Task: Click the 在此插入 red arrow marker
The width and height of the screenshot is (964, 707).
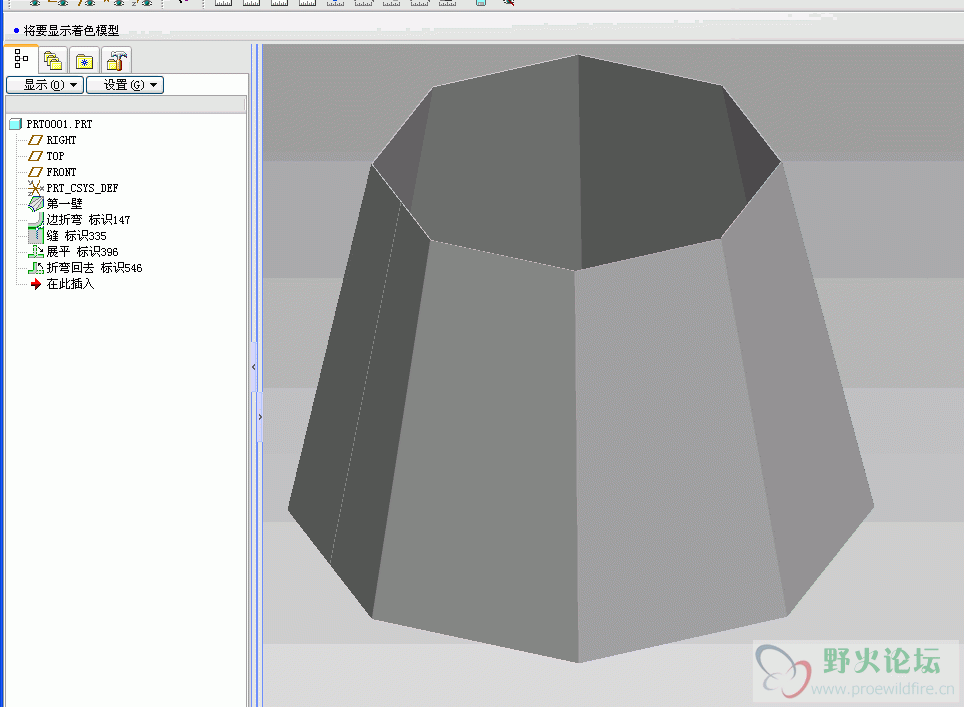Action: [36, 283]
